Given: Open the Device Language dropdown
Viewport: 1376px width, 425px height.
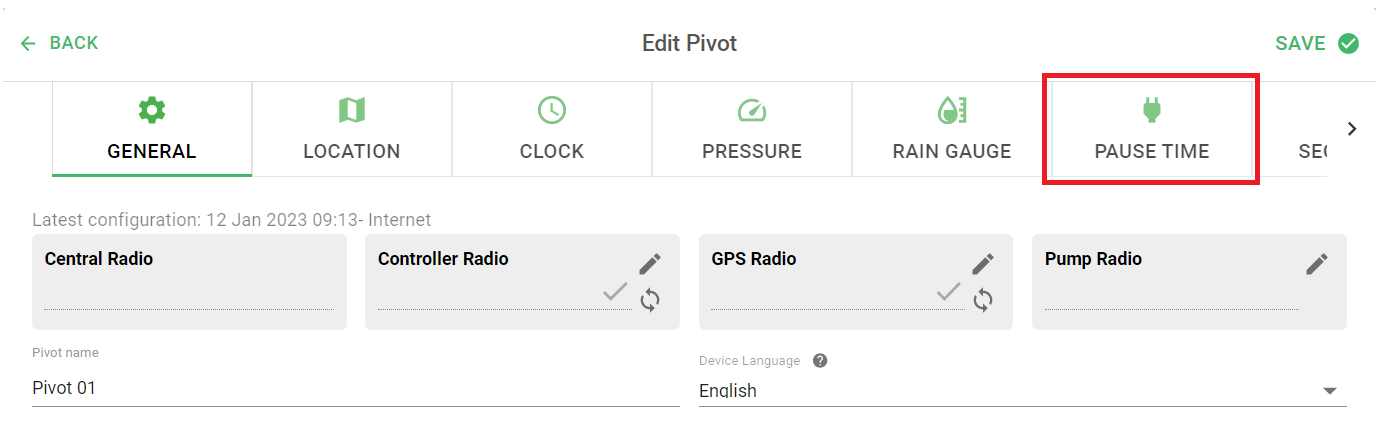Looking at the screenshot, I should coord(1022,390).
